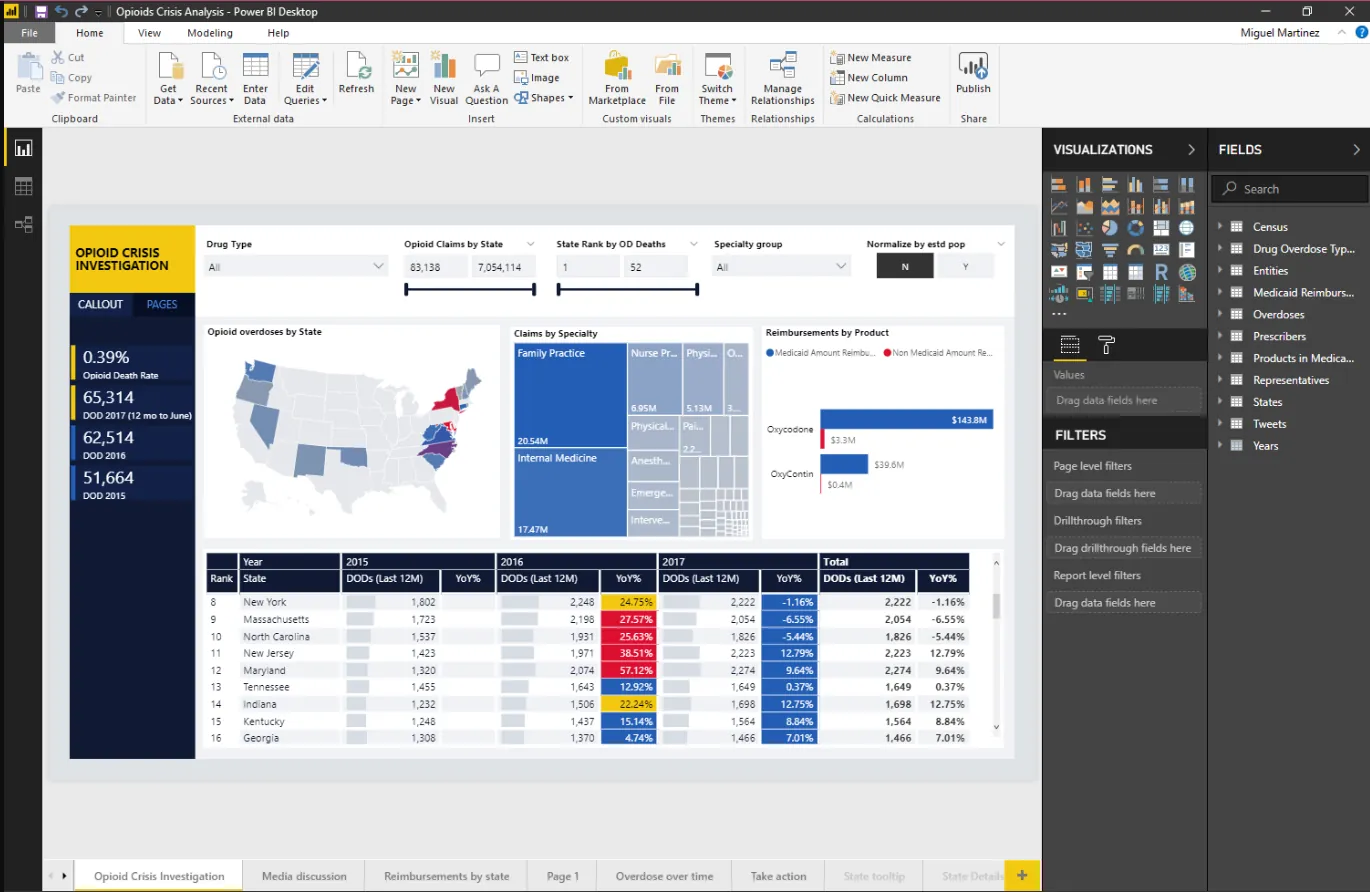1370x892 pixels.
Task: Select the N normalize option
Action: [905, 266]
